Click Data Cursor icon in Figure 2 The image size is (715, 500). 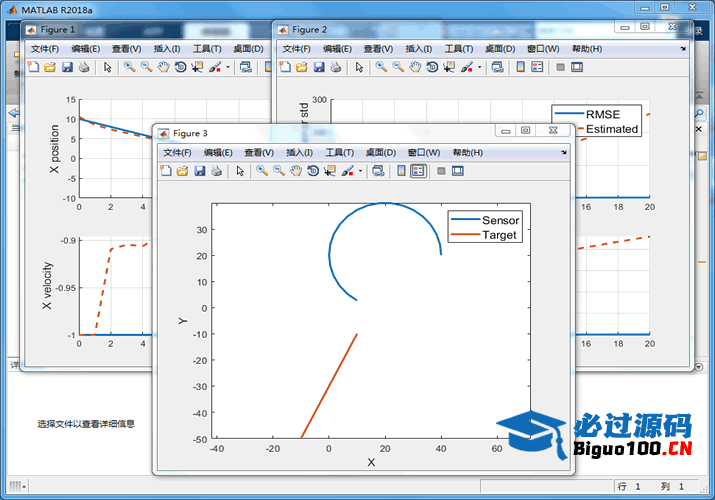(449, 67)
